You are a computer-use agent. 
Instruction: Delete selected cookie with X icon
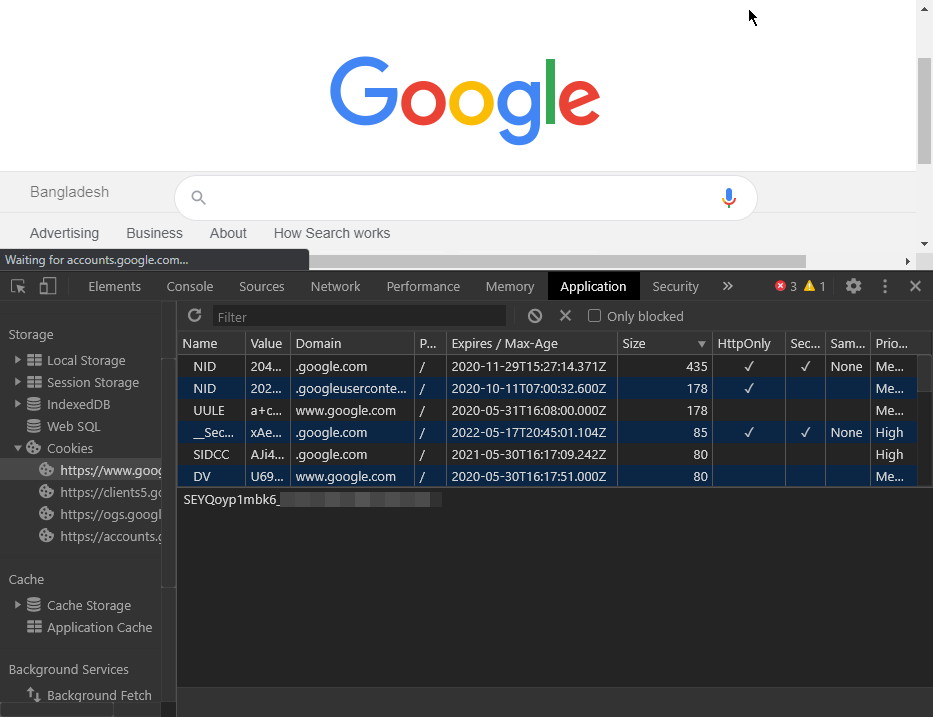(565, 315)
